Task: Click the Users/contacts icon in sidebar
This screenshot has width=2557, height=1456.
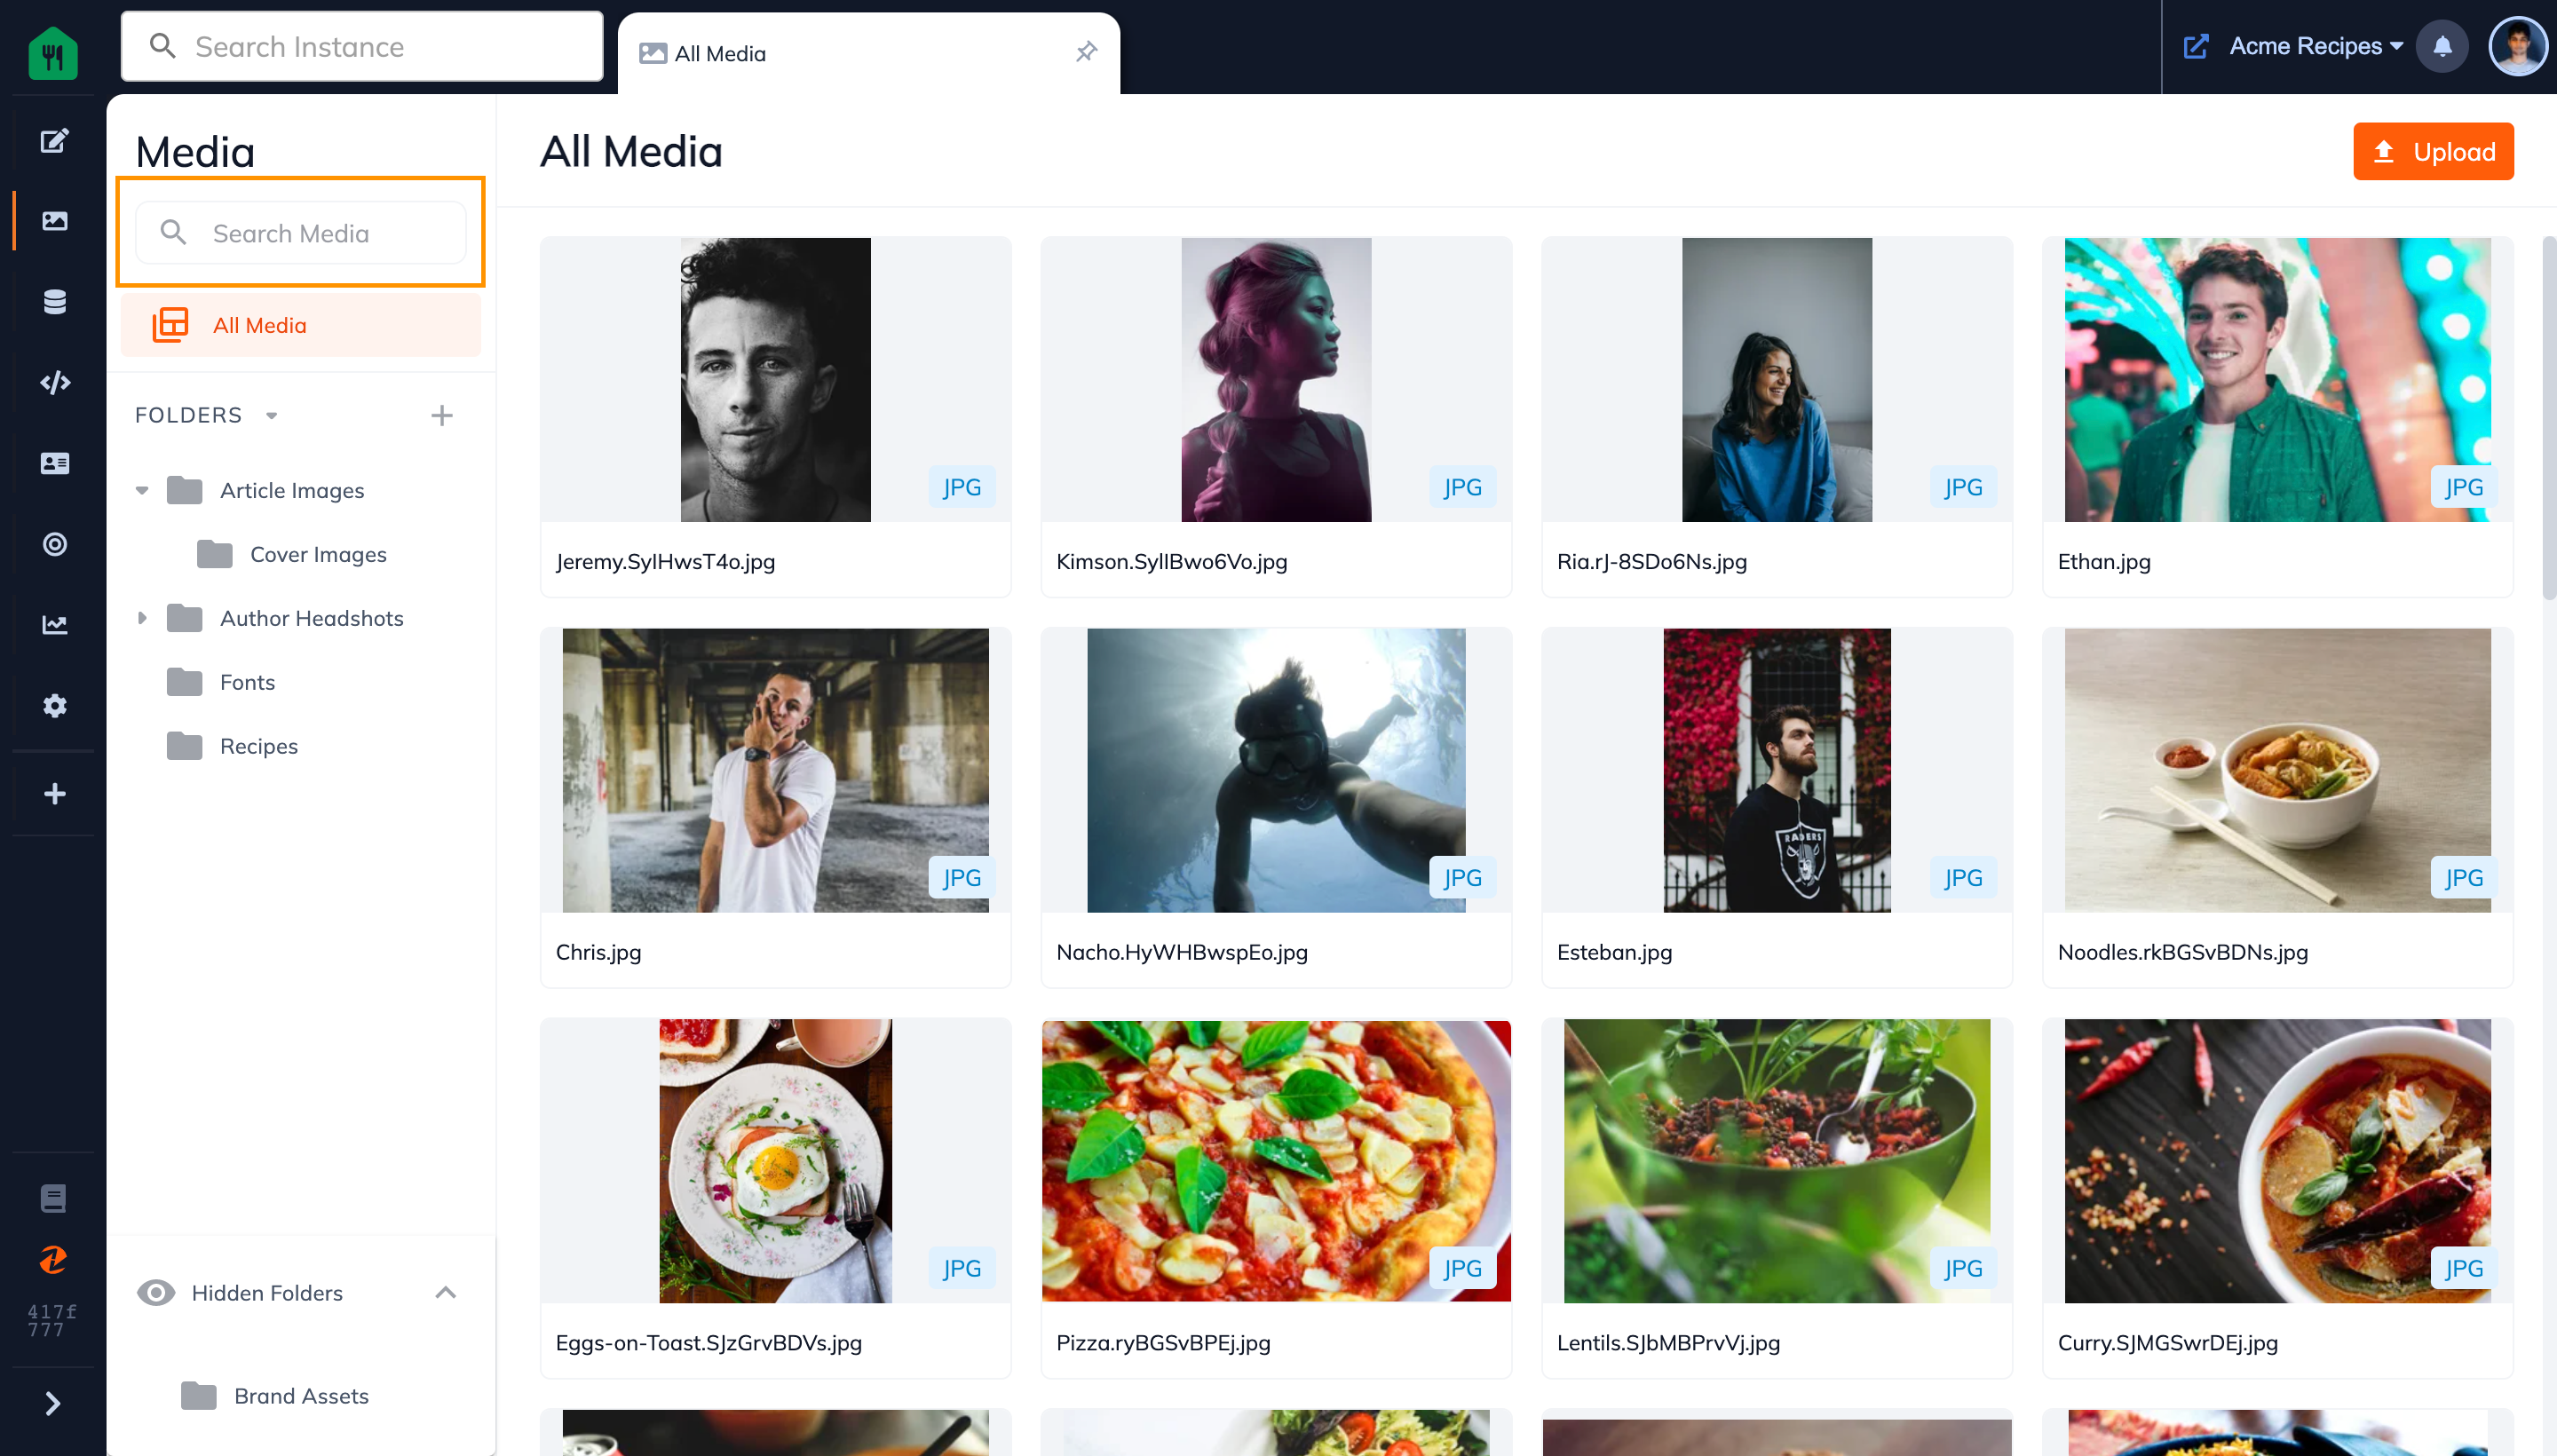Action: pyautogui.click(x=52, y=463)
